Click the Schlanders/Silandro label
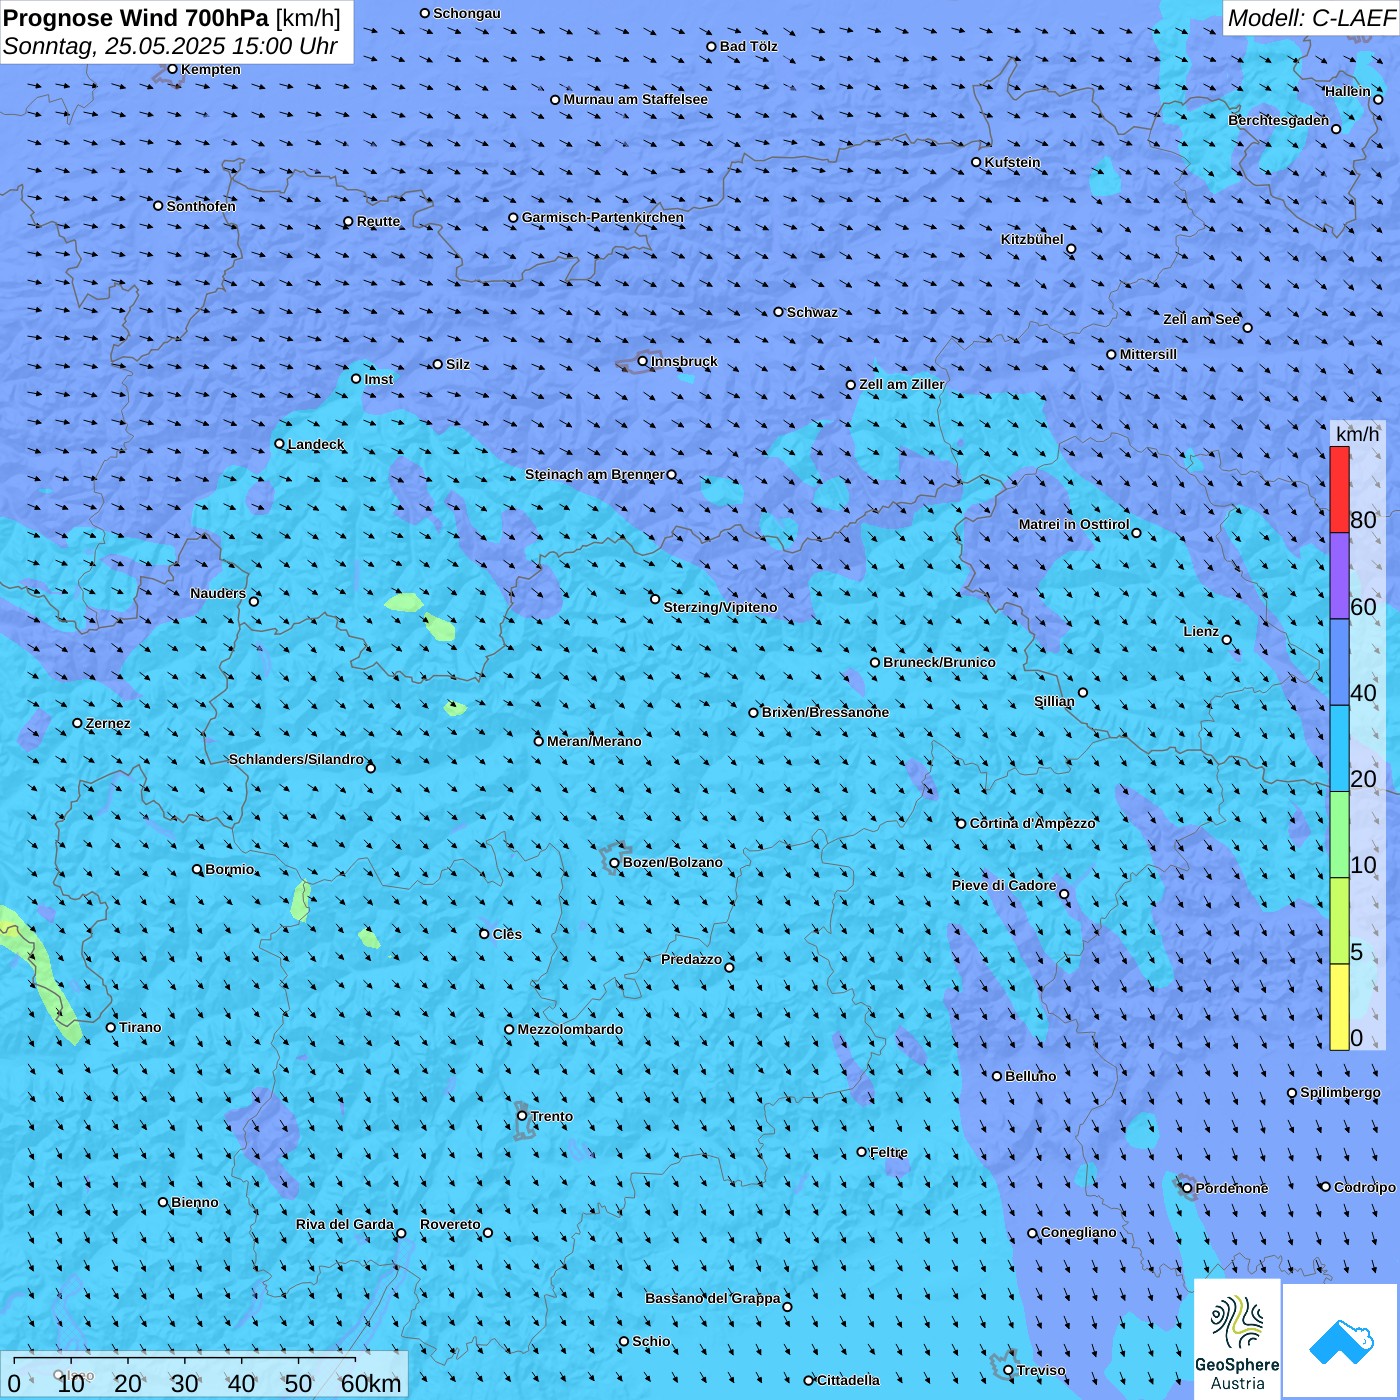 (296, 759)
